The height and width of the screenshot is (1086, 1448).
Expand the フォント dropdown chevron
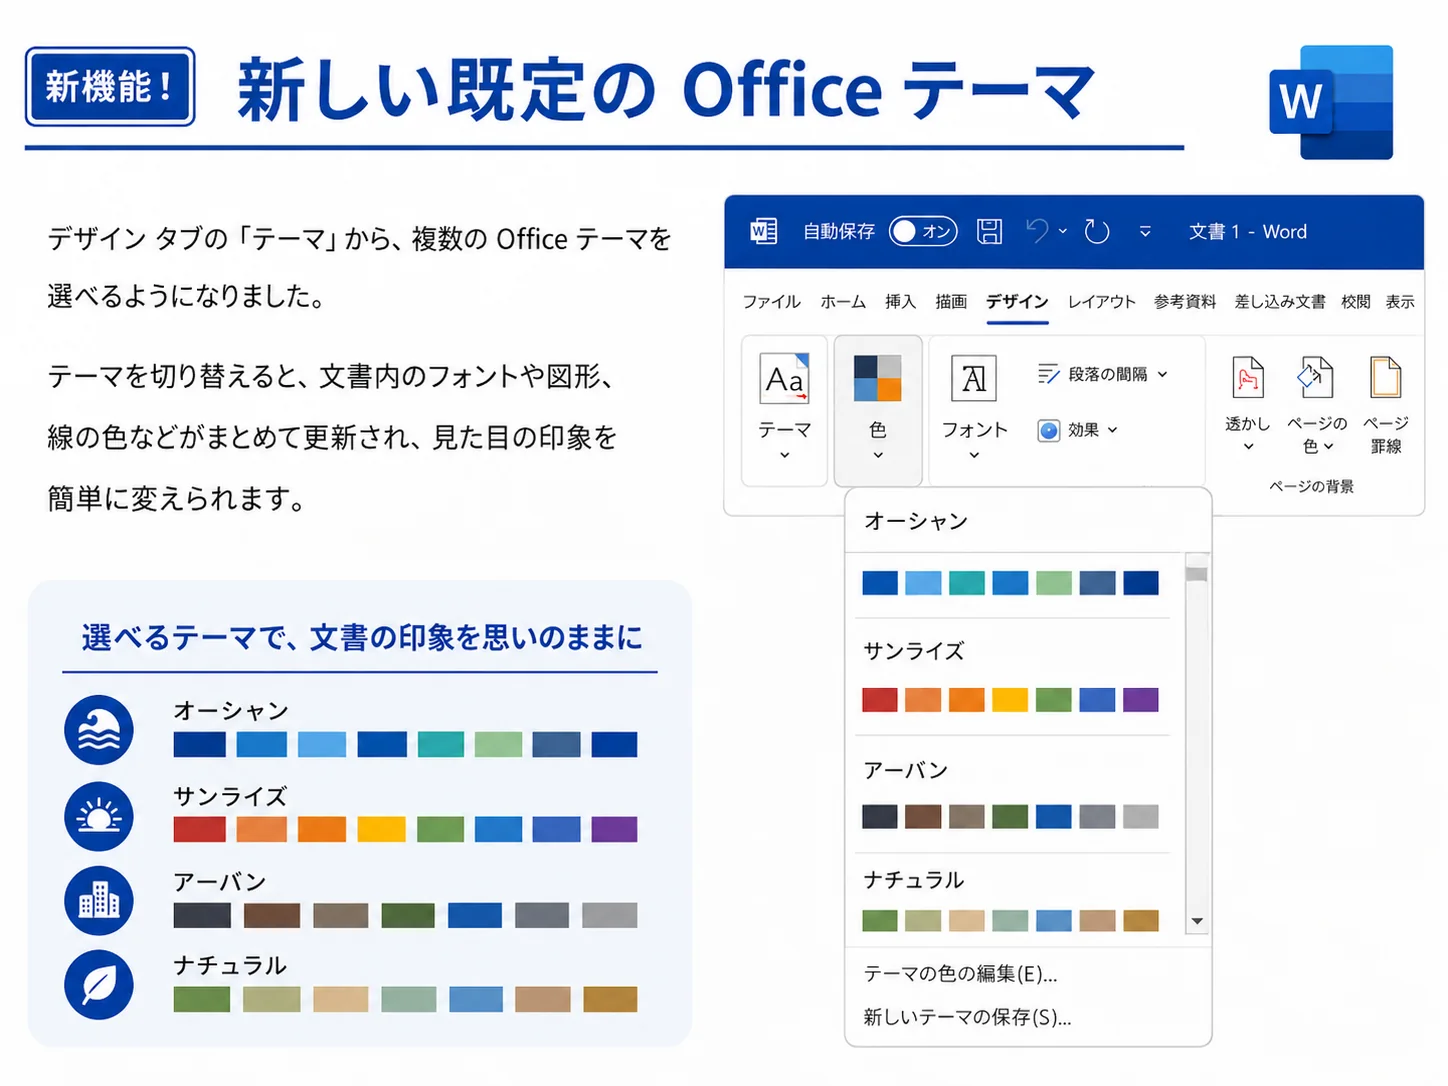[974, 455]
